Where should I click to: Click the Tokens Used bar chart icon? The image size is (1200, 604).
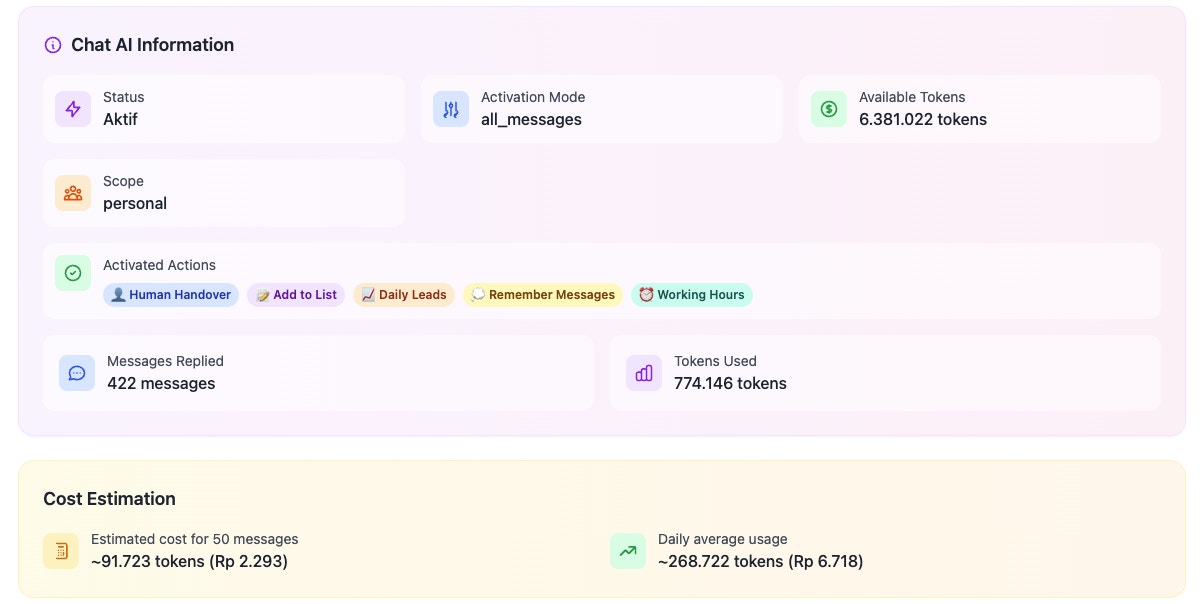point(644,372)
